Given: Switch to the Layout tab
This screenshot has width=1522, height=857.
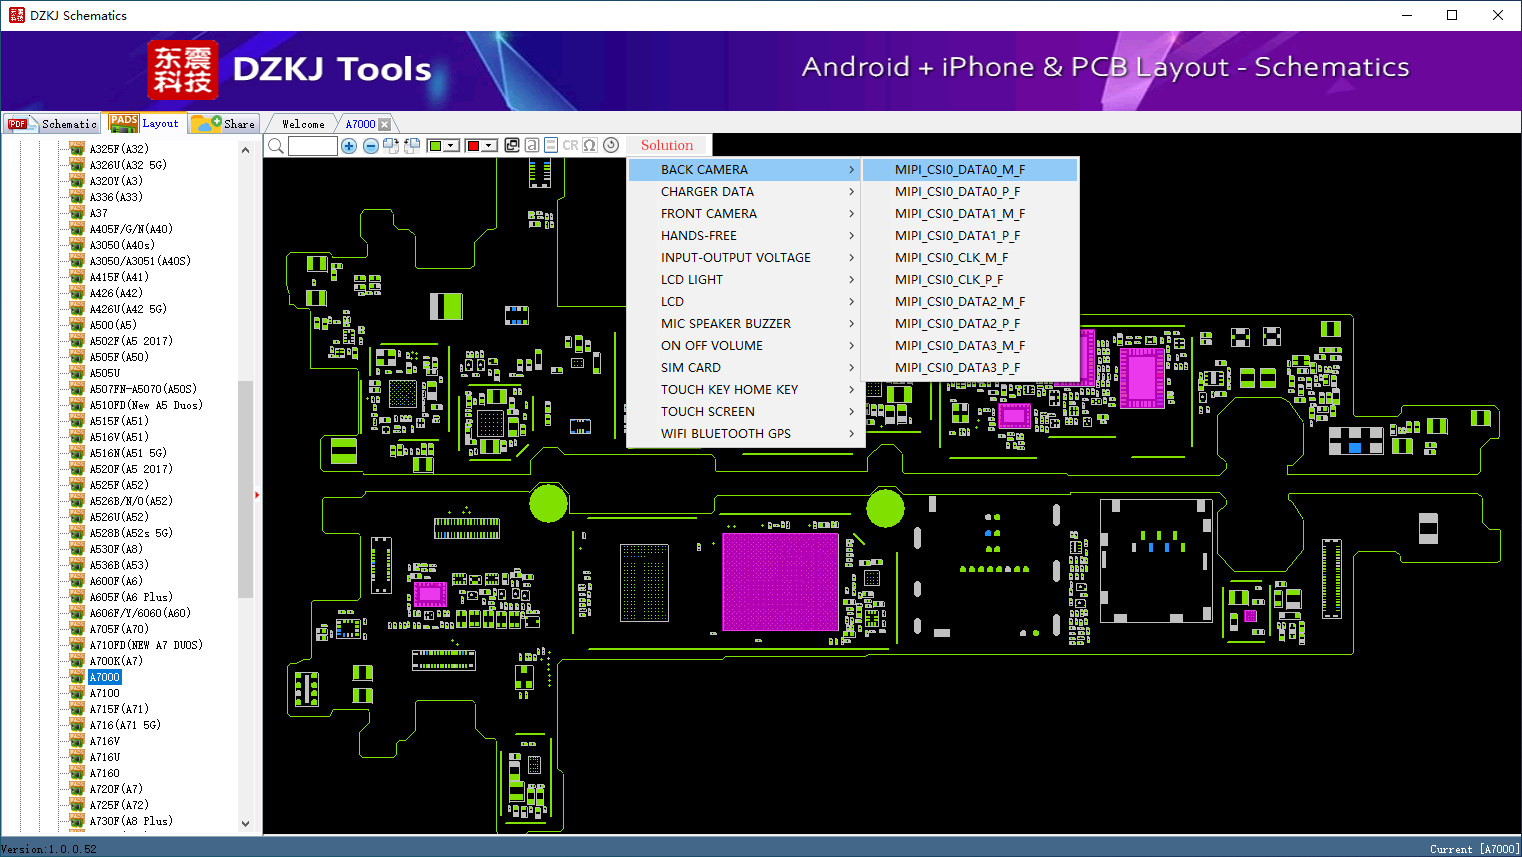Looking at the screenshot, I should [x=146, y=123].
